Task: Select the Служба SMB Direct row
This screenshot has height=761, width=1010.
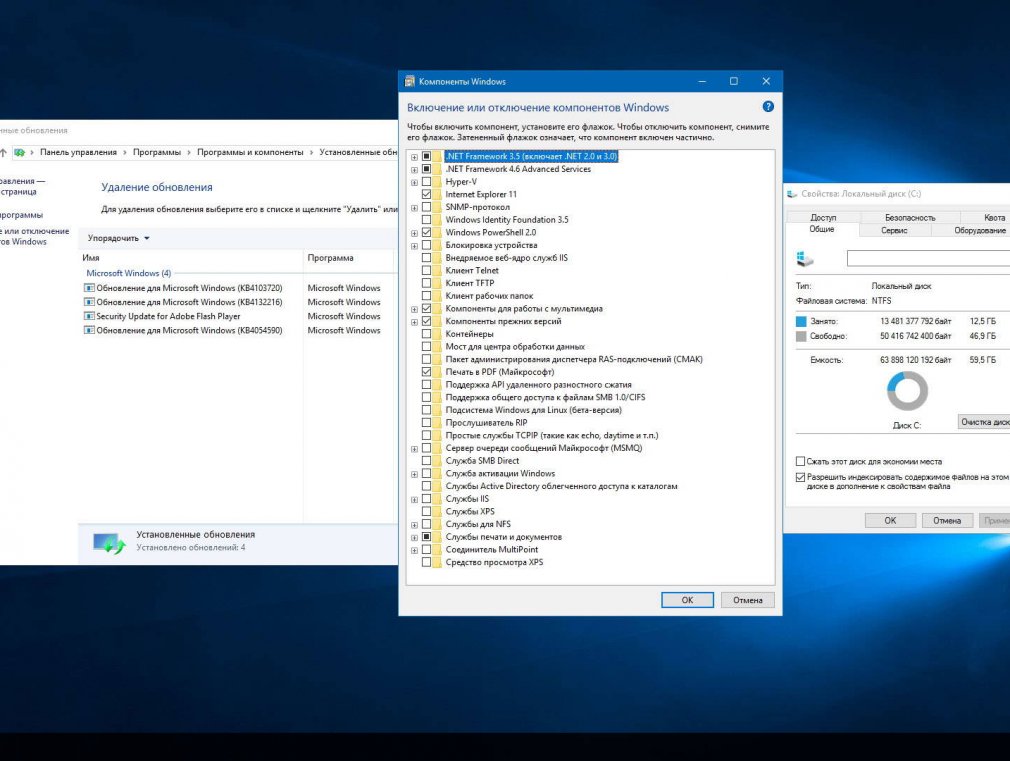Action: tap(482, 461)
